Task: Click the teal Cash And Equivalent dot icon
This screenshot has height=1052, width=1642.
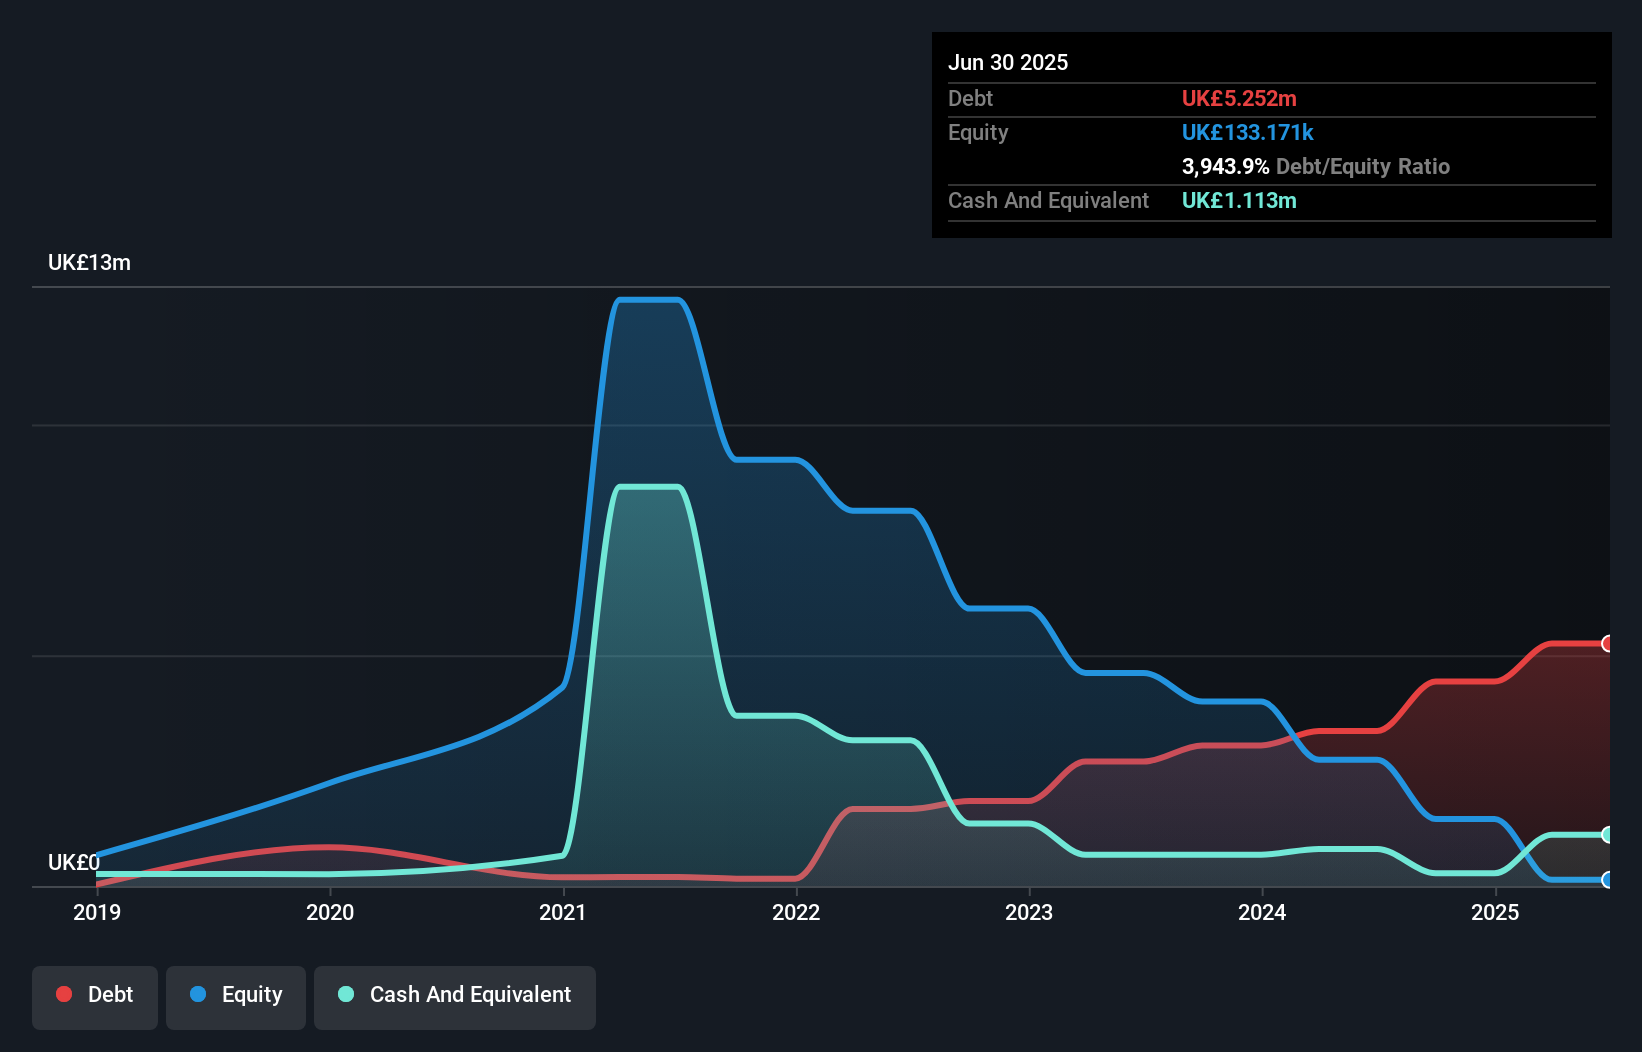Action: [x=345, y=994]
